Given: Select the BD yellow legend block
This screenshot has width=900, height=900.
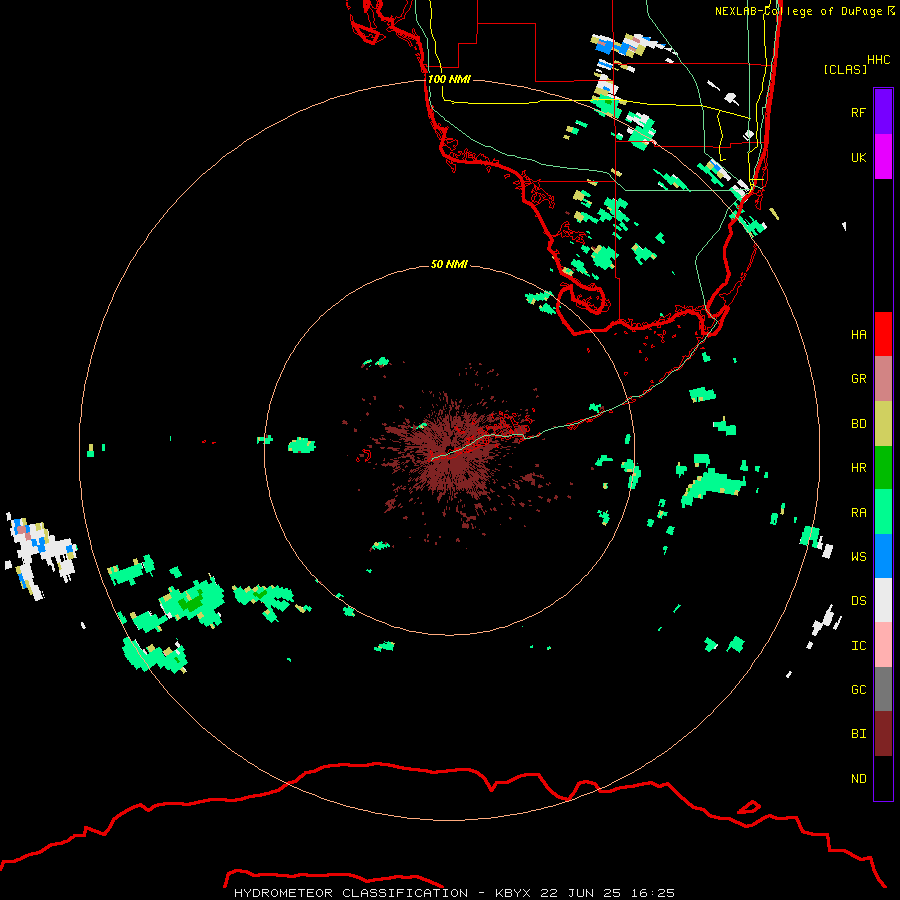Looking at the screenshot, I should (x=883, y=424).
